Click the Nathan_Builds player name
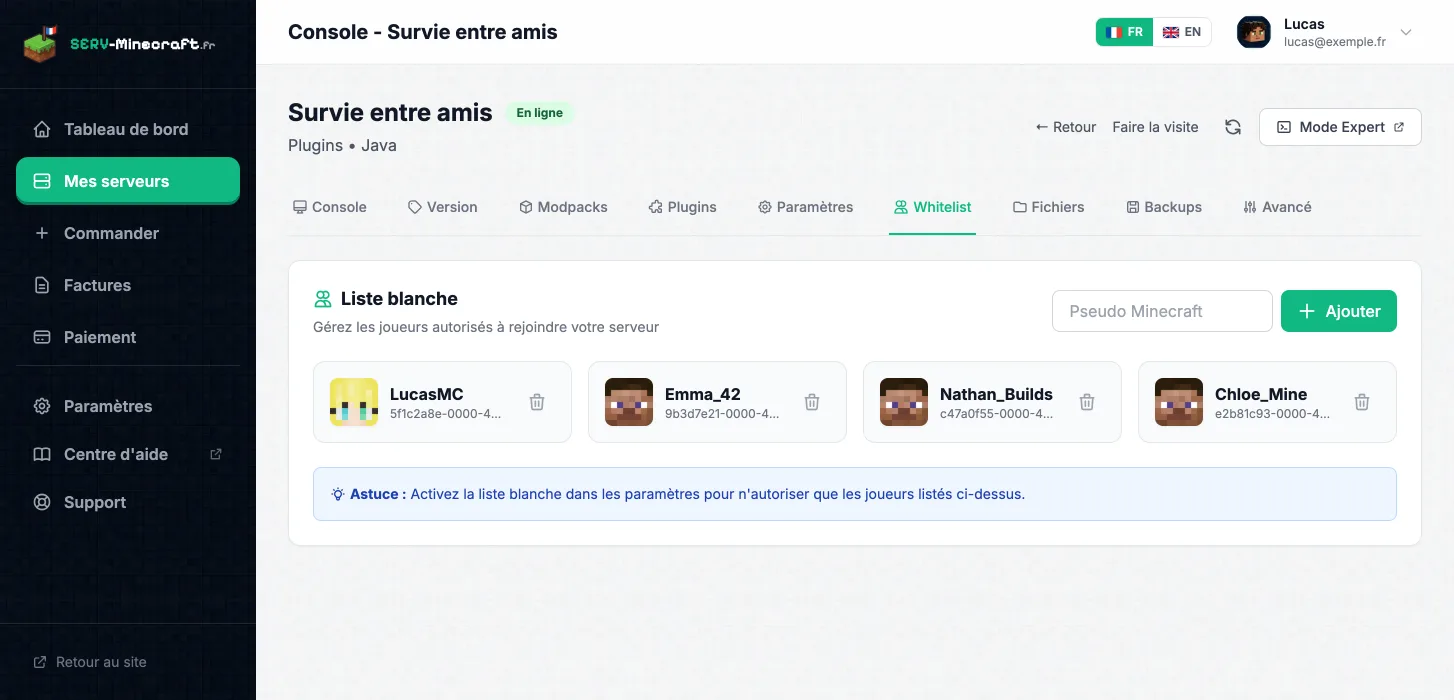This screenshot has width=1454, height=700. pos(996,394)
